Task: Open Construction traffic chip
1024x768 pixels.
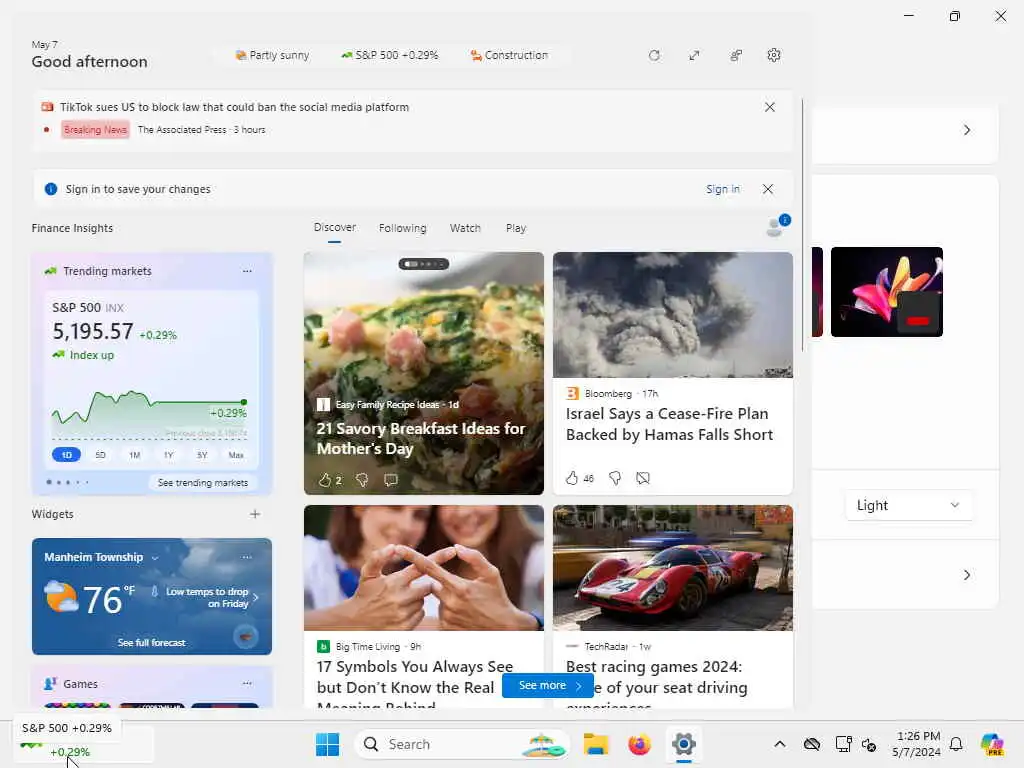Action: (509, 56)
